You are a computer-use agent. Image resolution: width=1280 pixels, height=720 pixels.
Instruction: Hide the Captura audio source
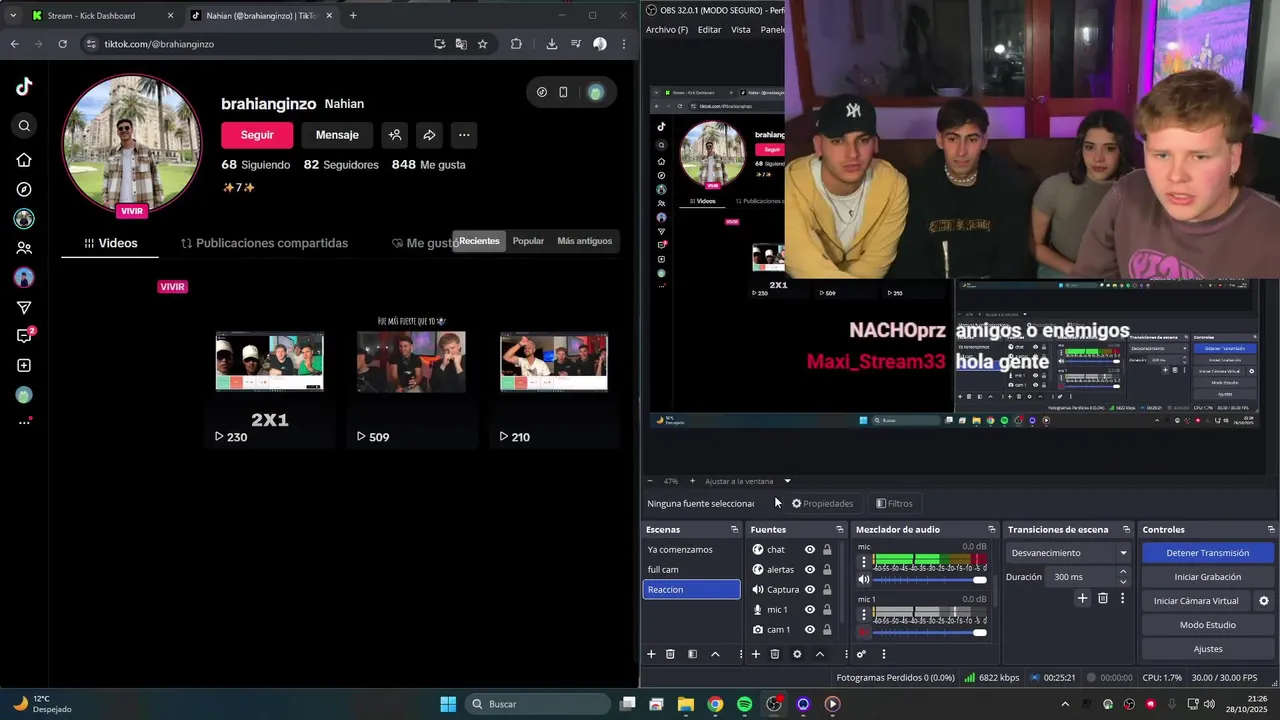[x=810, y=590]
